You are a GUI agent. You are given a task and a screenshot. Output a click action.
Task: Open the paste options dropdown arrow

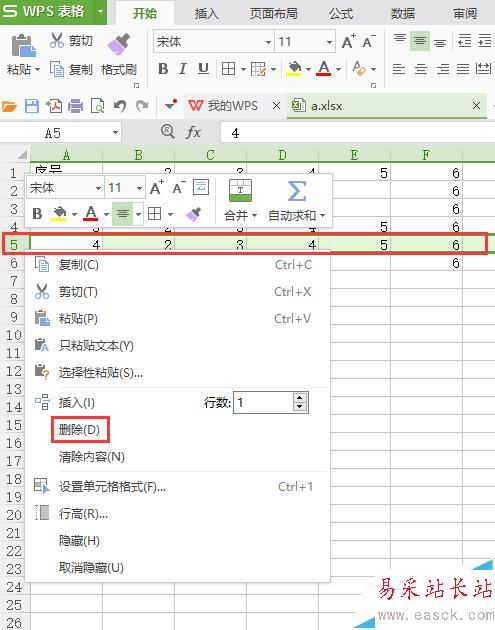(x=37, y=70)
